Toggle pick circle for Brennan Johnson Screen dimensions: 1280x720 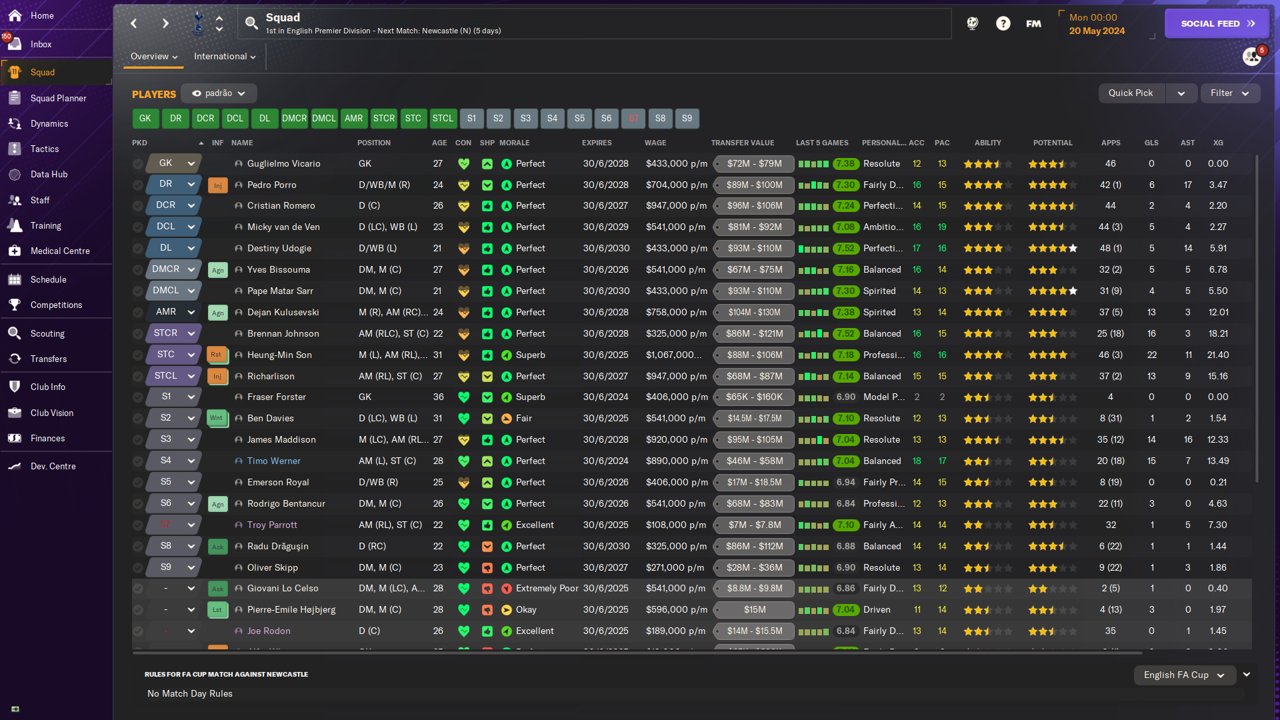pos(138,334)
